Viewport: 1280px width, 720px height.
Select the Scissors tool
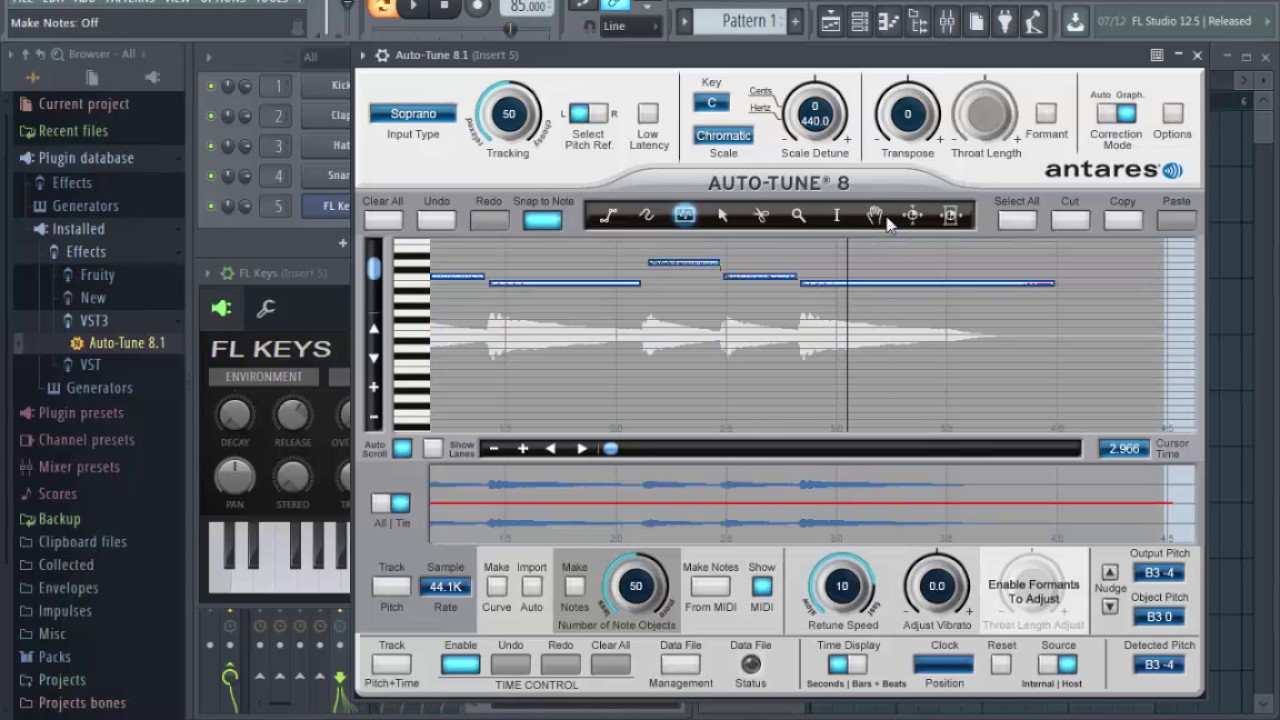click(x=760, y=215)
